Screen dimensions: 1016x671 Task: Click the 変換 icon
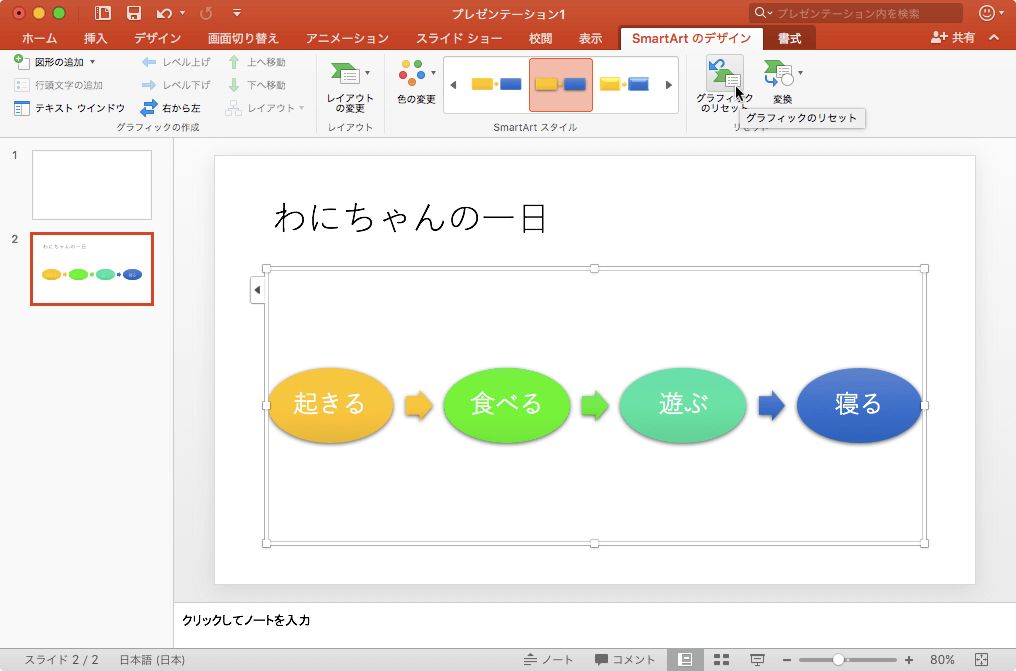point(776,75)
